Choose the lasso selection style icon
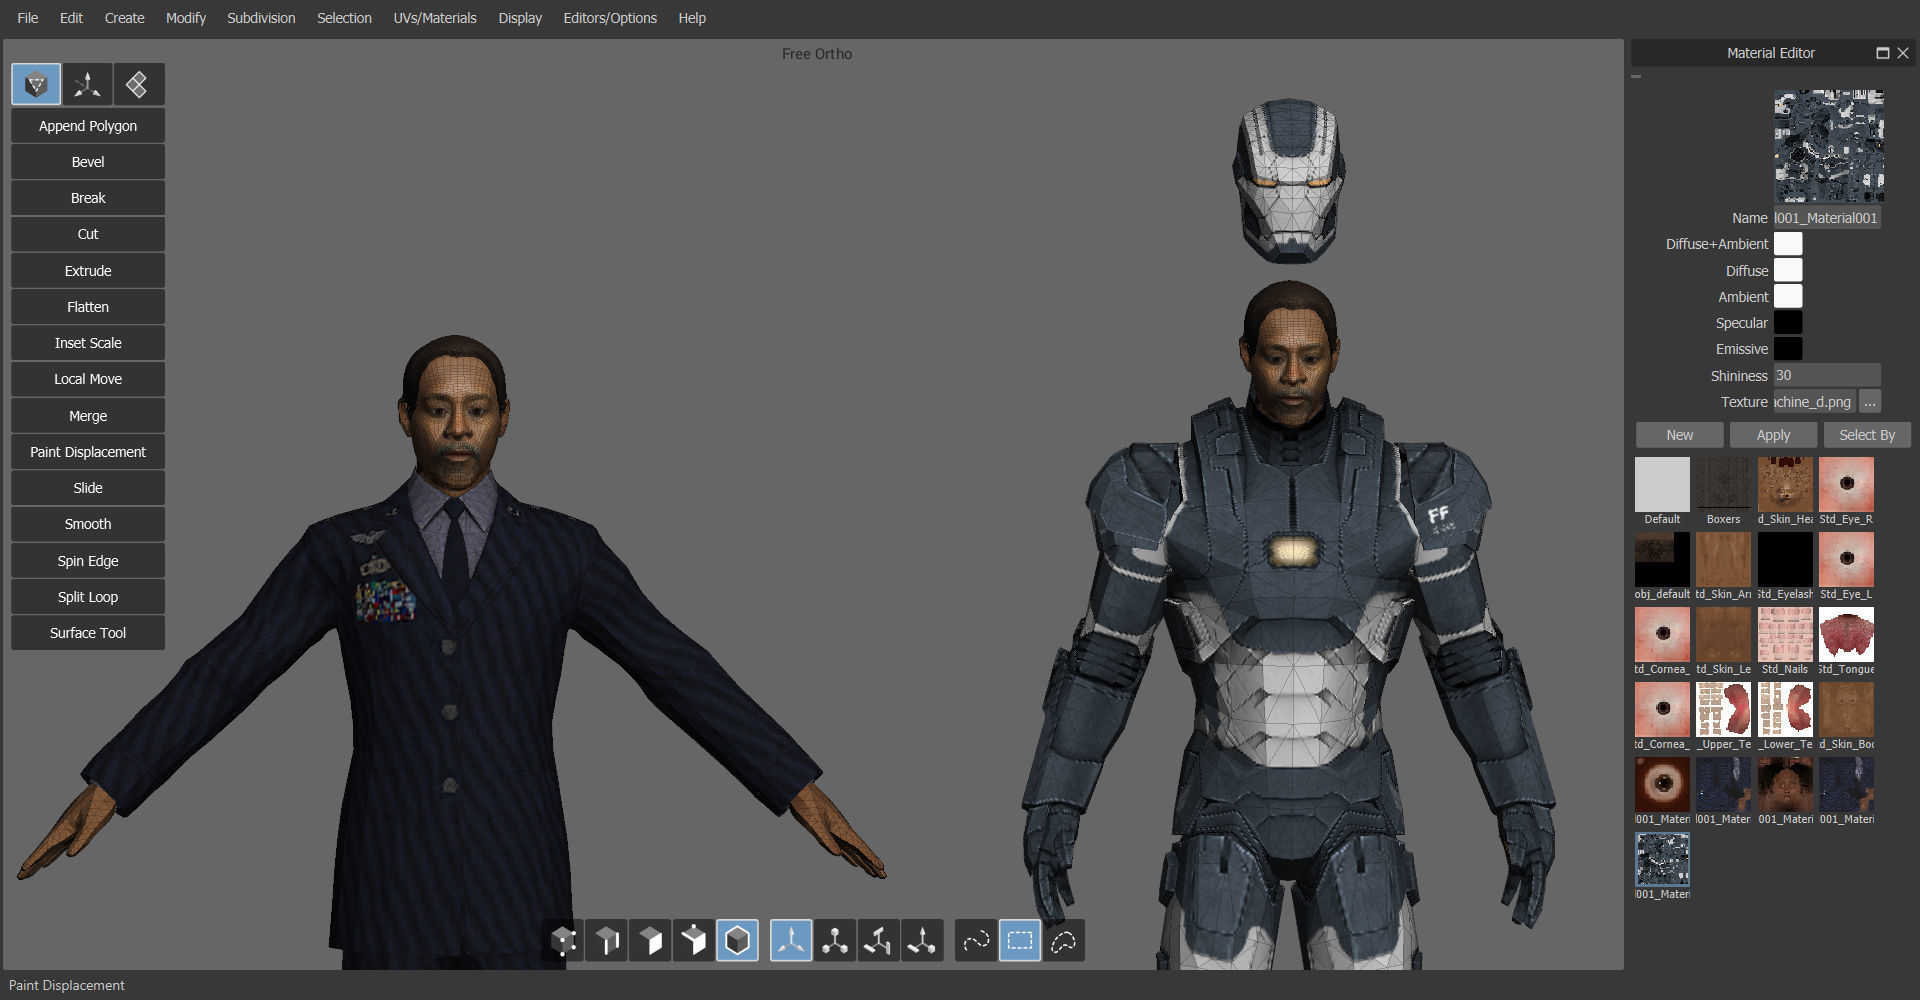The height and width of the screenshot is (1000, 1920). click(x=1064, y=941)
